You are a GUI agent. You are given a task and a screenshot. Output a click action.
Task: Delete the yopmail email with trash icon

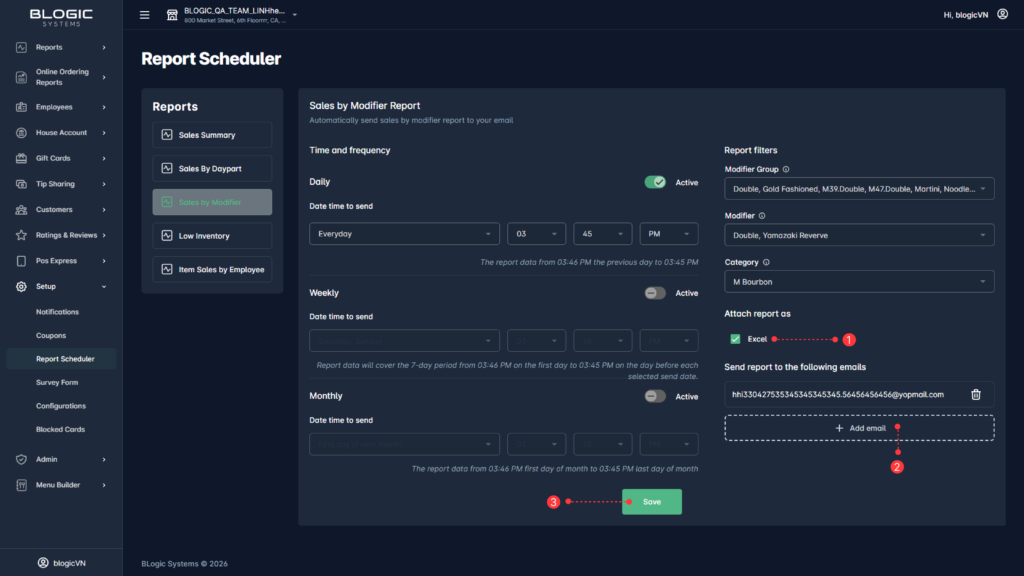[x=976, y=394]
